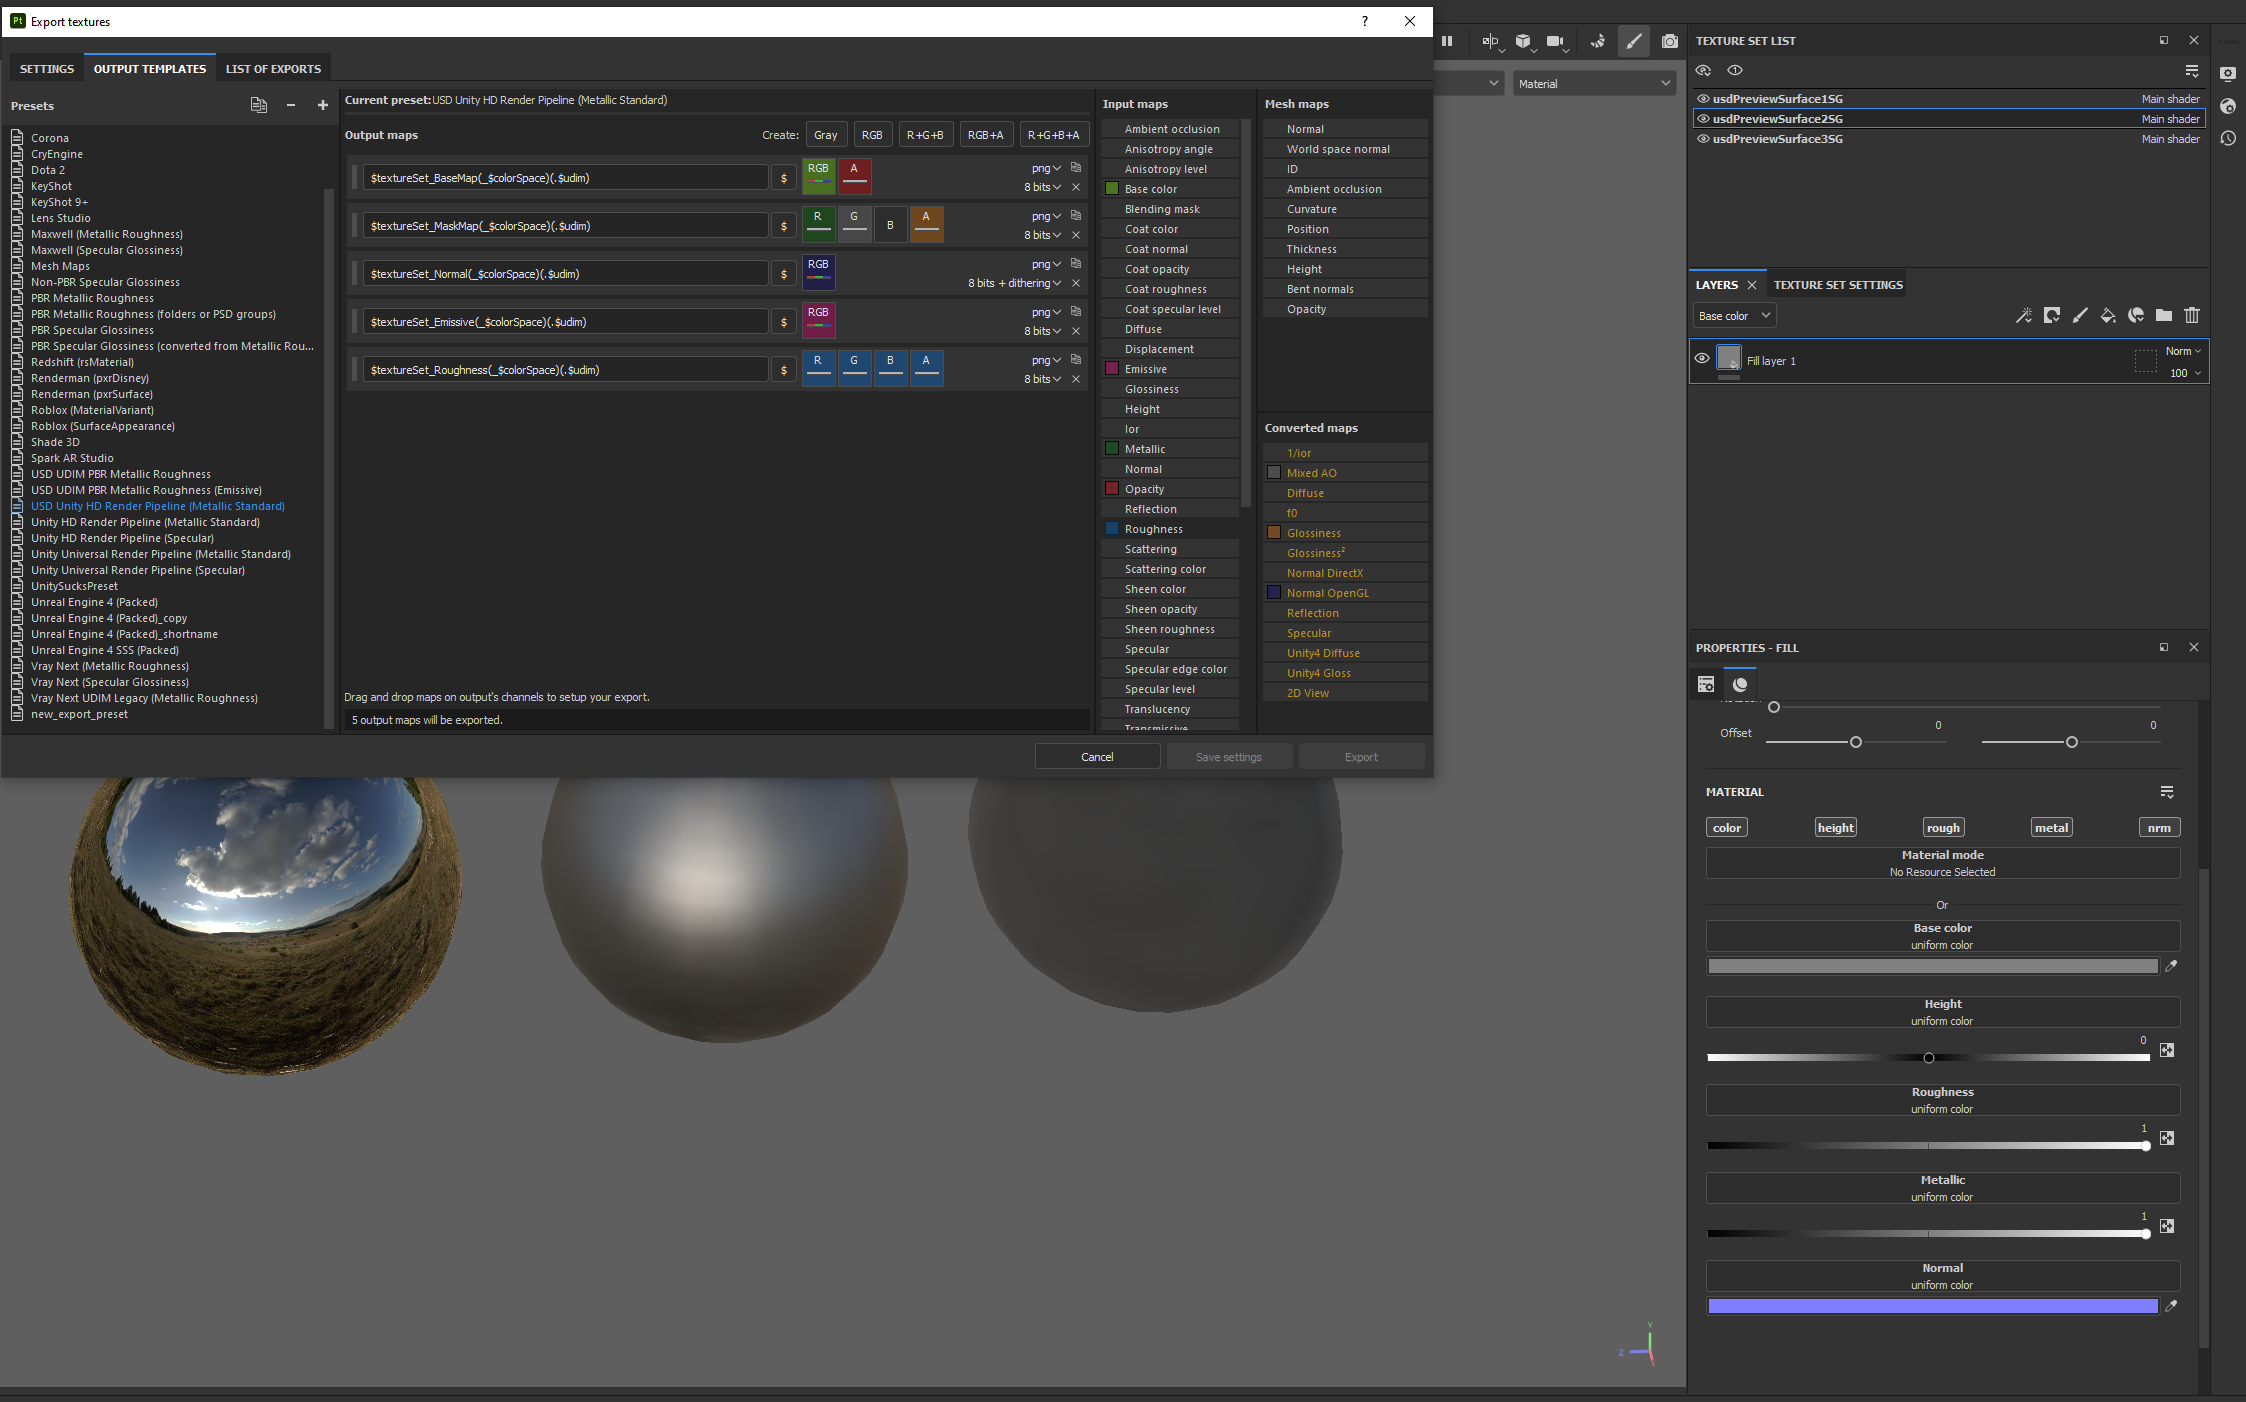Viewport: 2246px width, 1402px height.
Task: Add a fill layer with bucket icon
Action: point(2108,316)
